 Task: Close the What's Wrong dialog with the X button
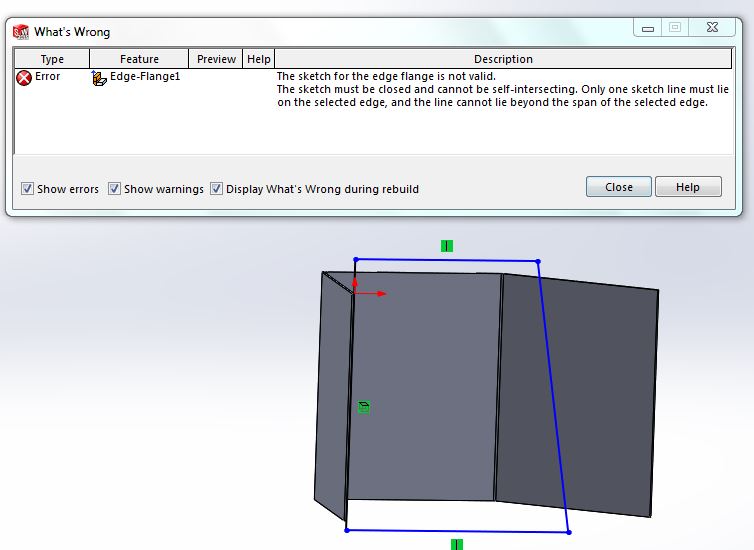click(x=712, y=28)
